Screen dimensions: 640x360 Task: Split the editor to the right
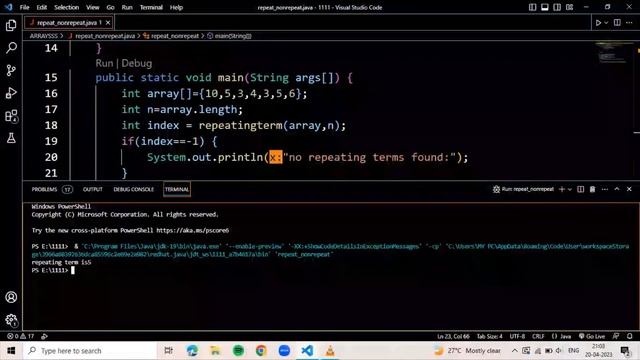(x=617, y=23)
